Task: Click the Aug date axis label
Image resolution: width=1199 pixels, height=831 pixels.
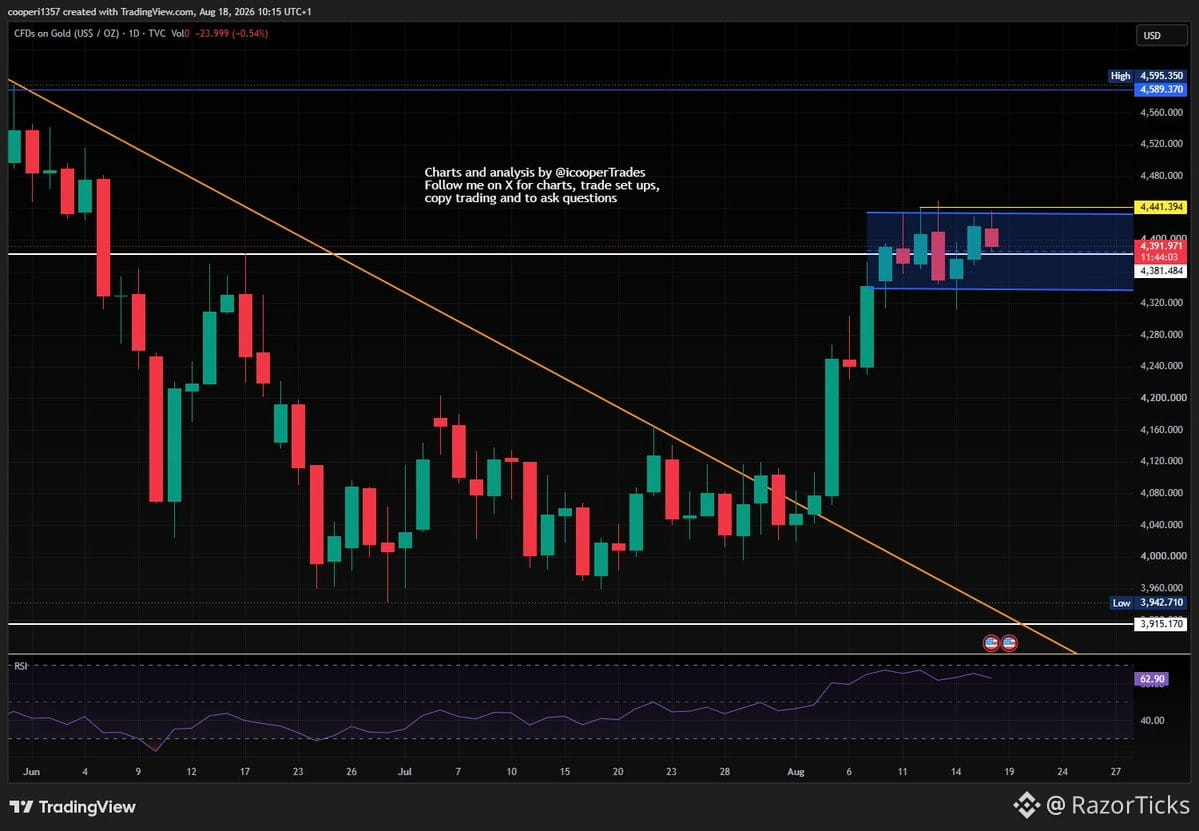Action: pos(796,771)
